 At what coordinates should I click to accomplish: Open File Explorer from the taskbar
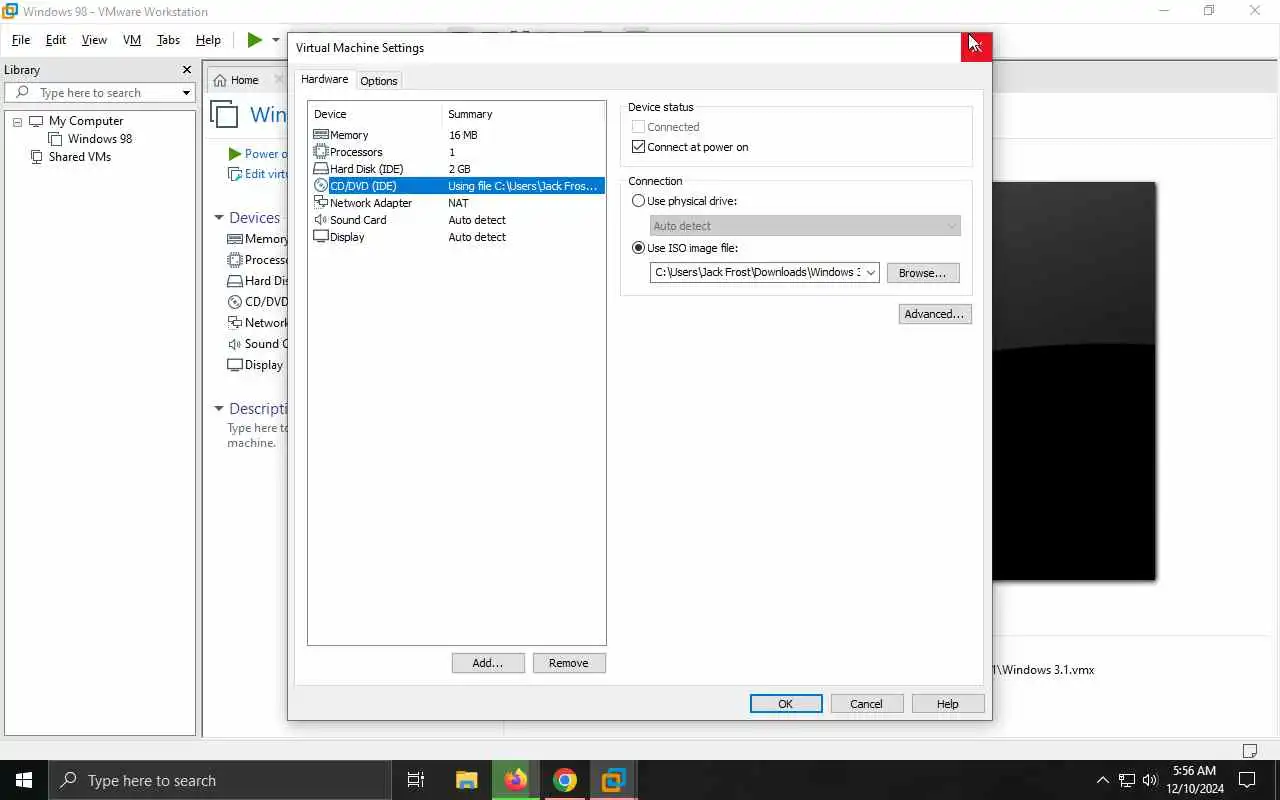[x=467, y=780]
